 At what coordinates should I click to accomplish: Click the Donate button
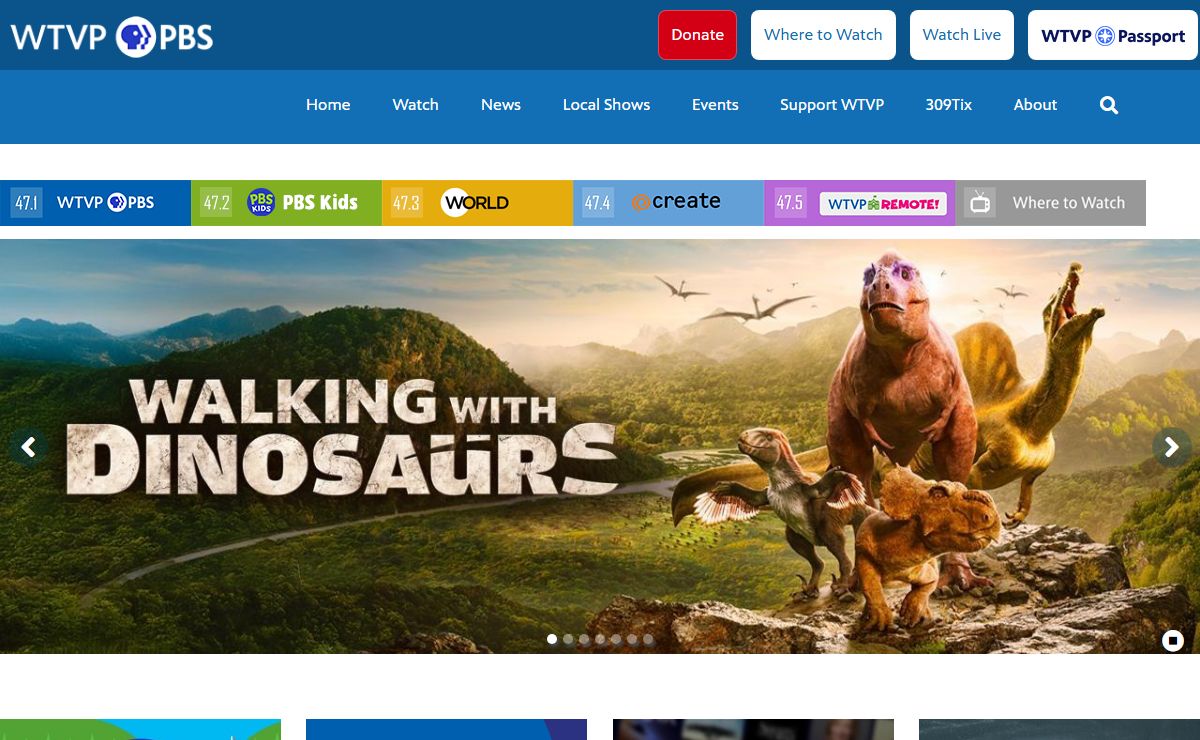[697, 35]
